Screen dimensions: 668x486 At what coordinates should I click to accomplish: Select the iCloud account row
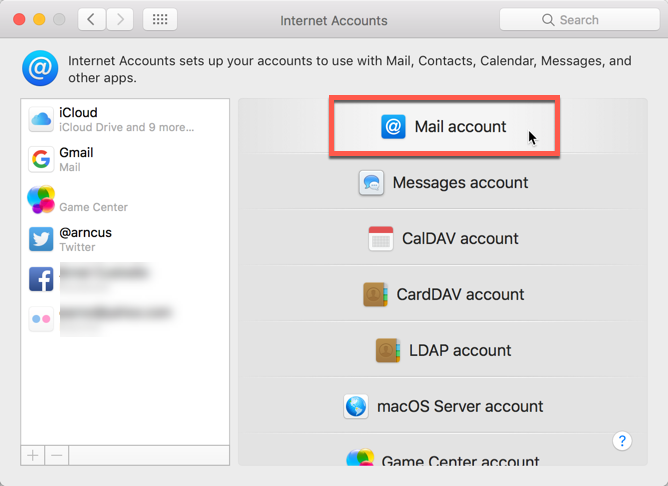coord(125,119)
